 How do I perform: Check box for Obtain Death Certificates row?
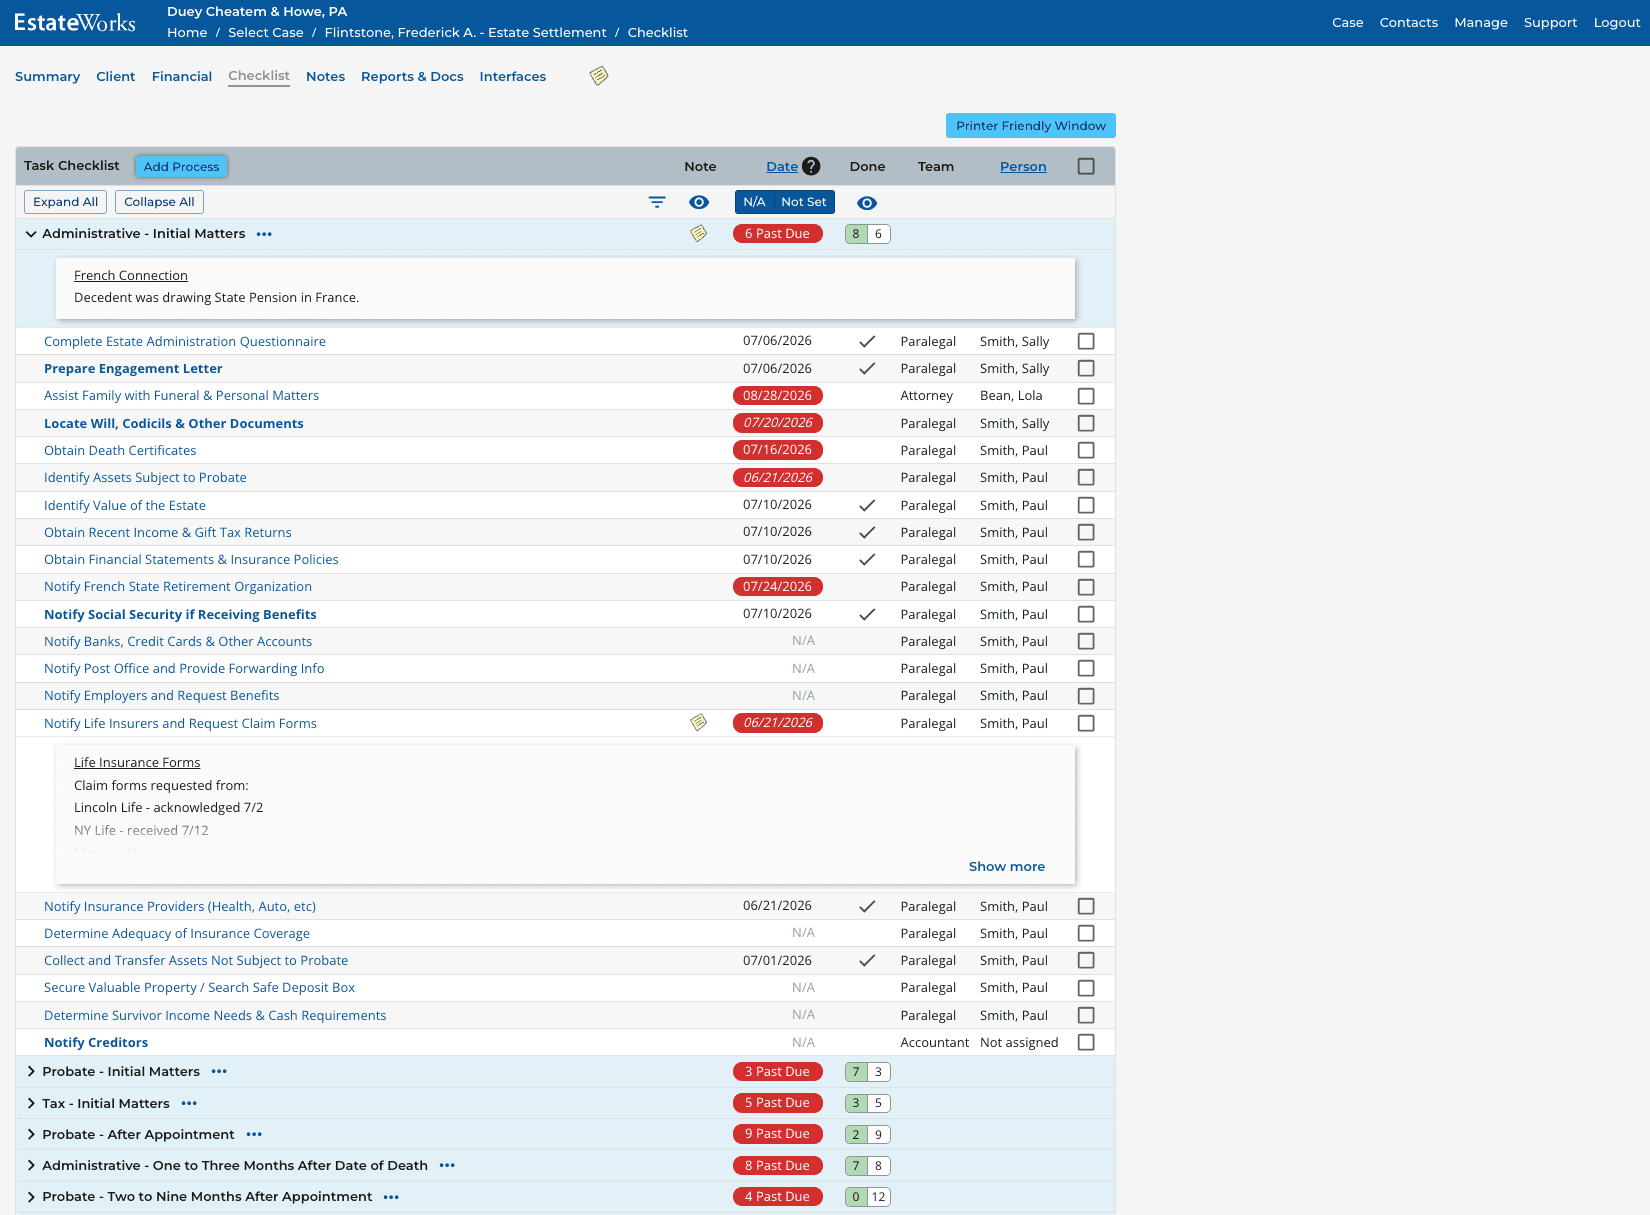point(1086,451)
